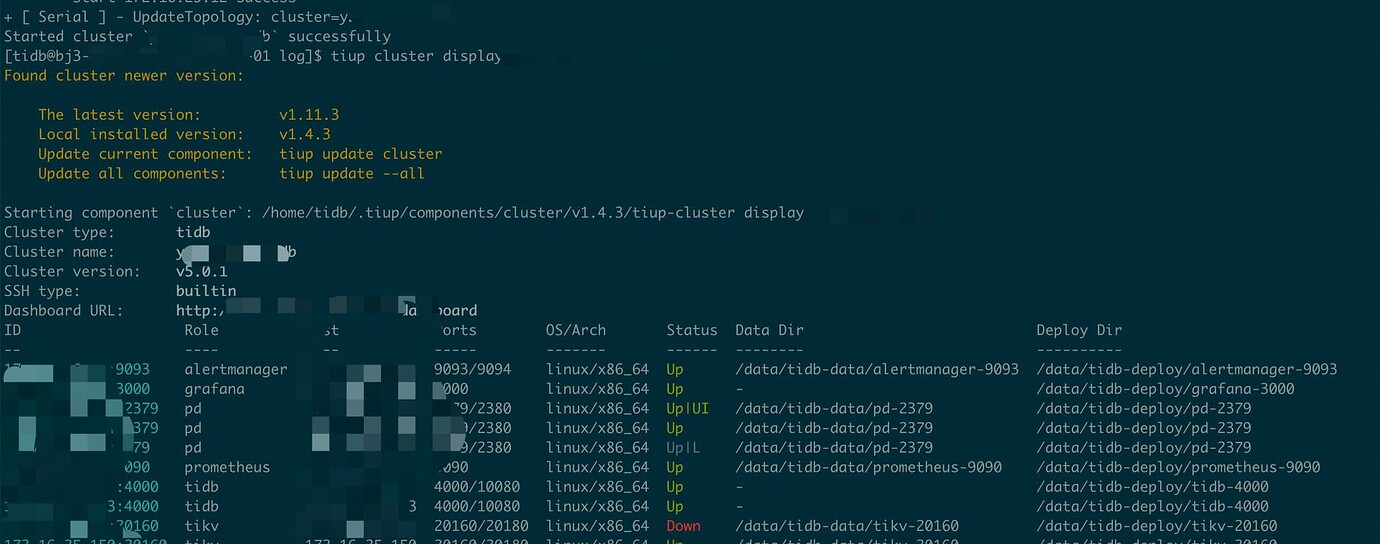Click the 'Deploy Dir' column header

(x=1079, y=330)
